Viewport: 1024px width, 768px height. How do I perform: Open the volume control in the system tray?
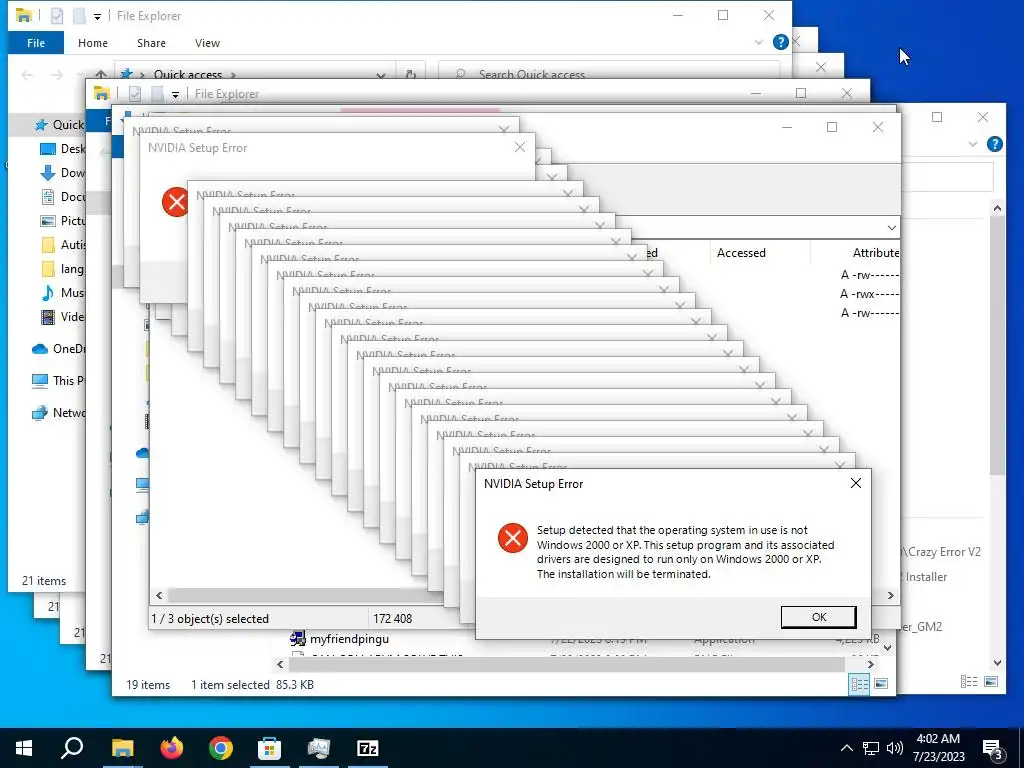895,748
